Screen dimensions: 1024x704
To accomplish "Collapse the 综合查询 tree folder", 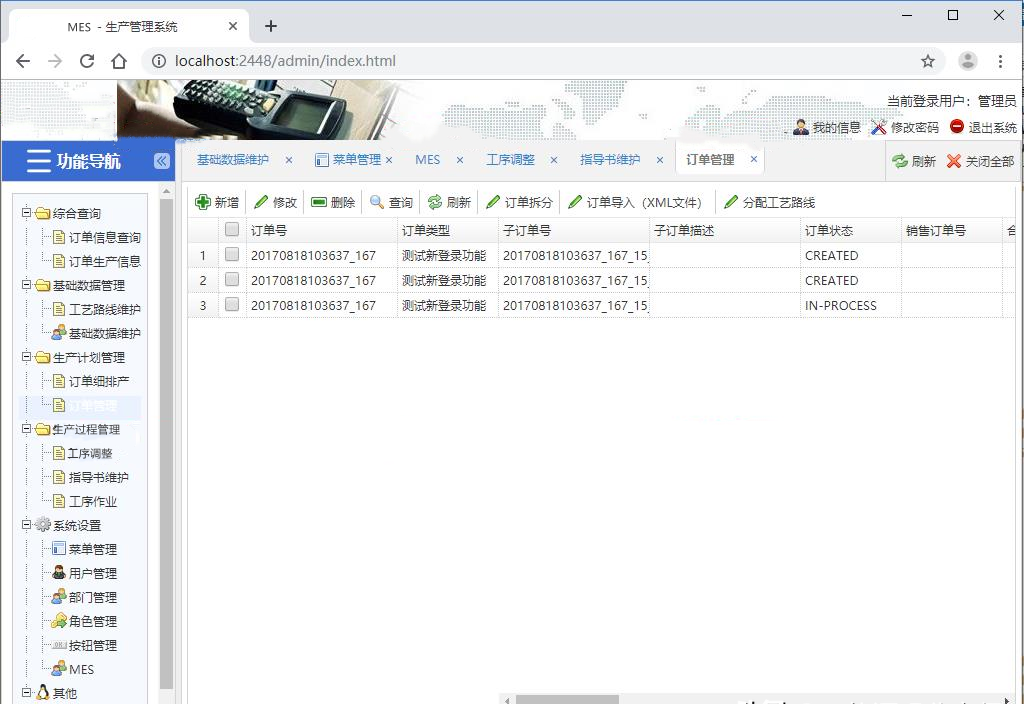I will (x=26, y=212).
